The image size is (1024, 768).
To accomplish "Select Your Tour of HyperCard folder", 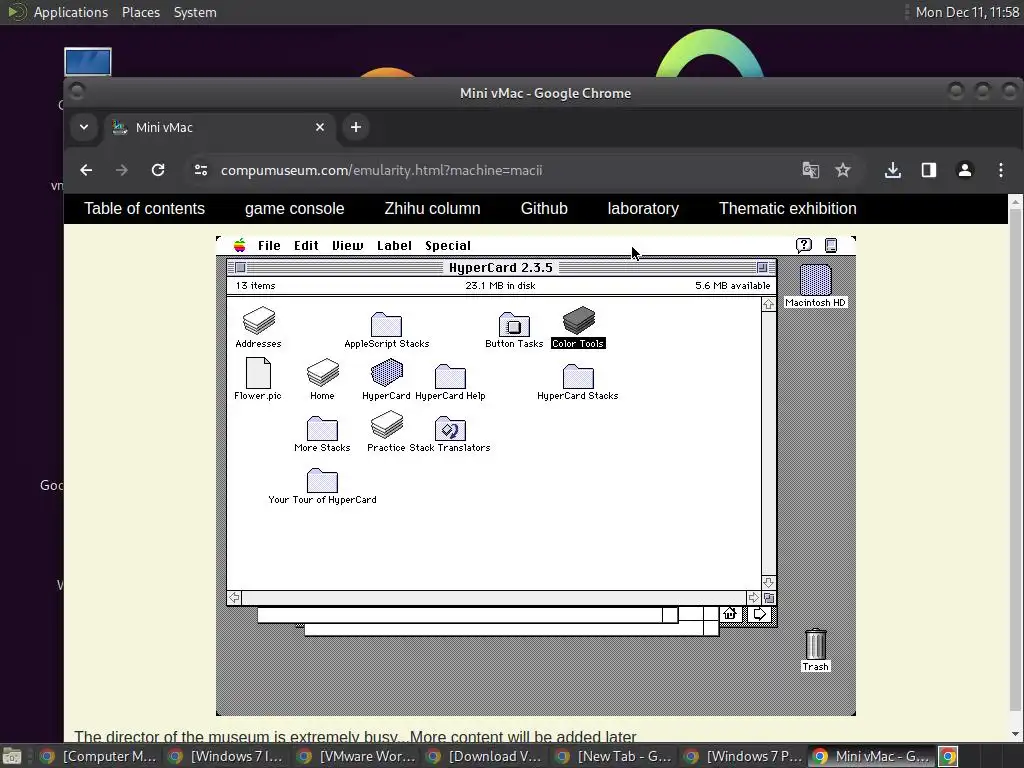I will tap(322, 481).
